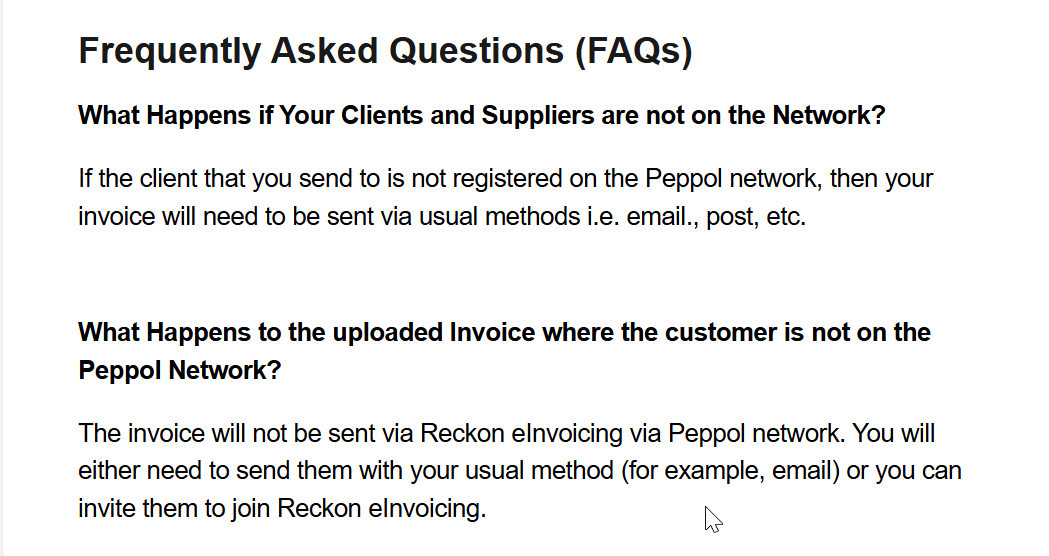The width and height of the screenshot is (1049, 556).
Task: Click the 'invite them to join Reckon eInvoicing' line
Action: [x=282, y=508]
